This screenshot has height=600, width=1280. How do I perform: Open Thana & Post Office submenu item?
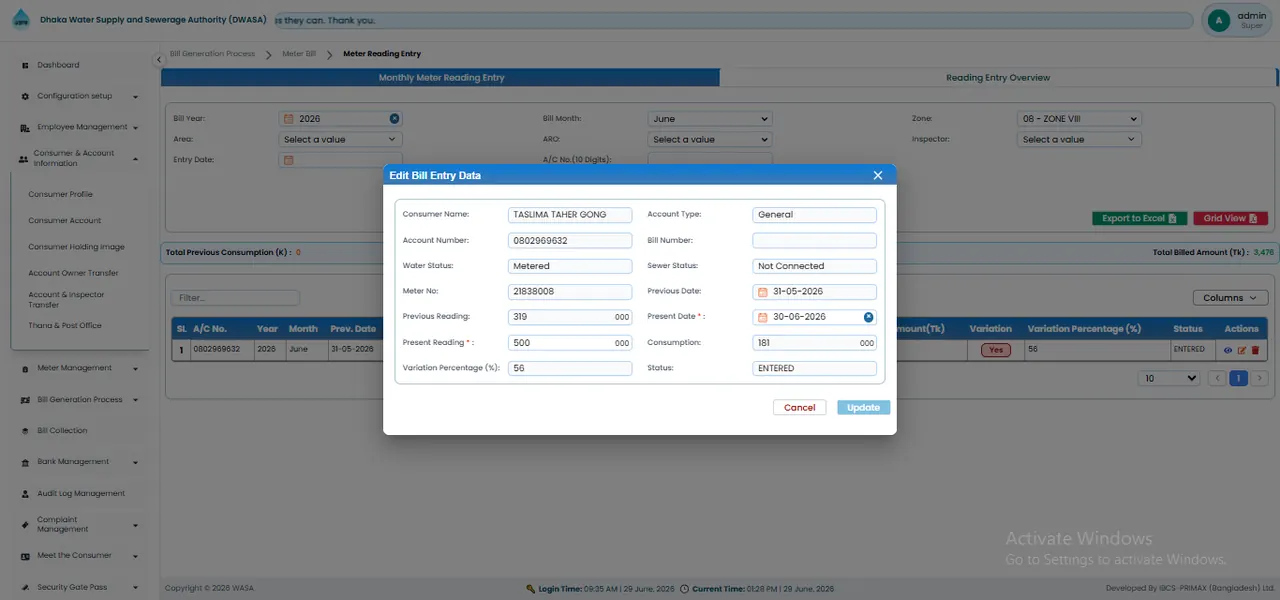pos(64,326)
